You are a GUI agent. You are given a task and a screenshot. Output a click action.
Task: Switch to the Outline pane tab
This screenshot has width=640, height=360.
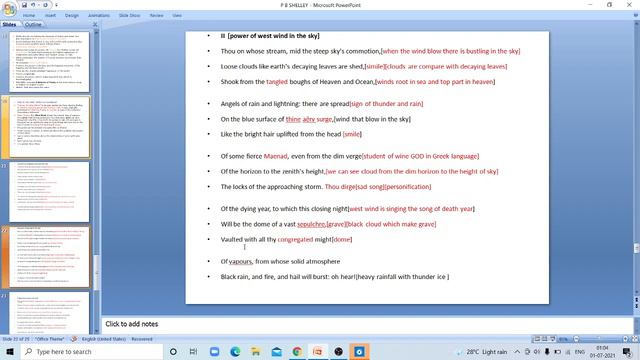pos(33,24)
